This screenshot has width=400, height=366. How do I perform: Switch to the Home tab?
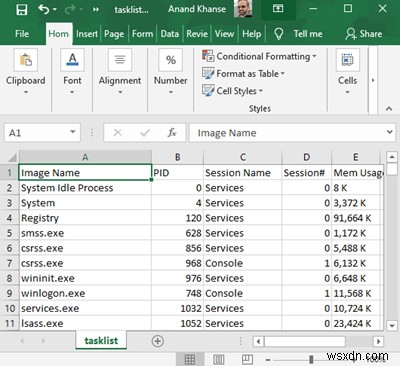[x=59, y=34]
